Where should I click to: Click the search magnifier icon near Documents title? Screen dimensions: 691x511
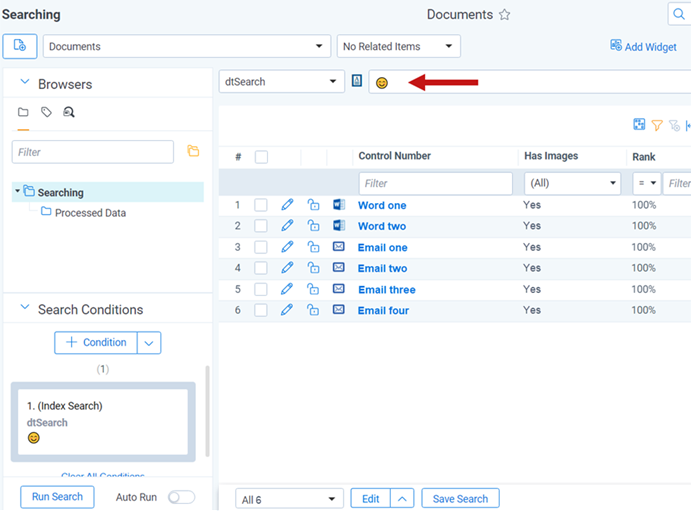coord(679,14)
